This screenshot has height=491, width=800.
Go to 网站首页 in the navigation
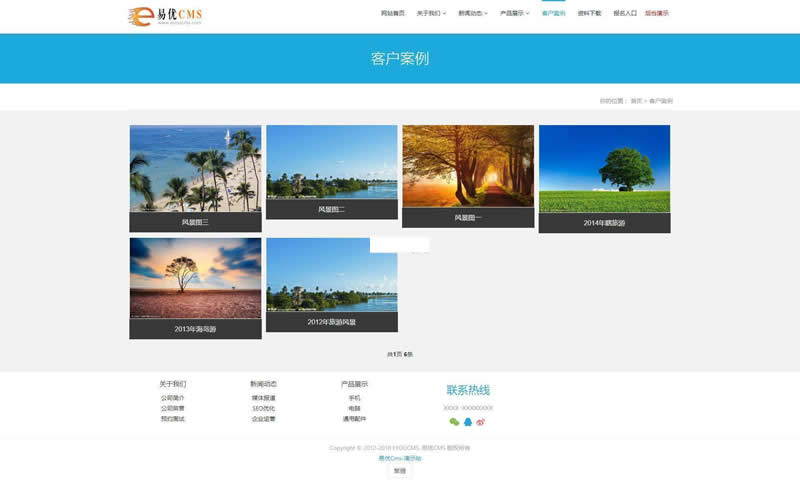pos(393,13)
